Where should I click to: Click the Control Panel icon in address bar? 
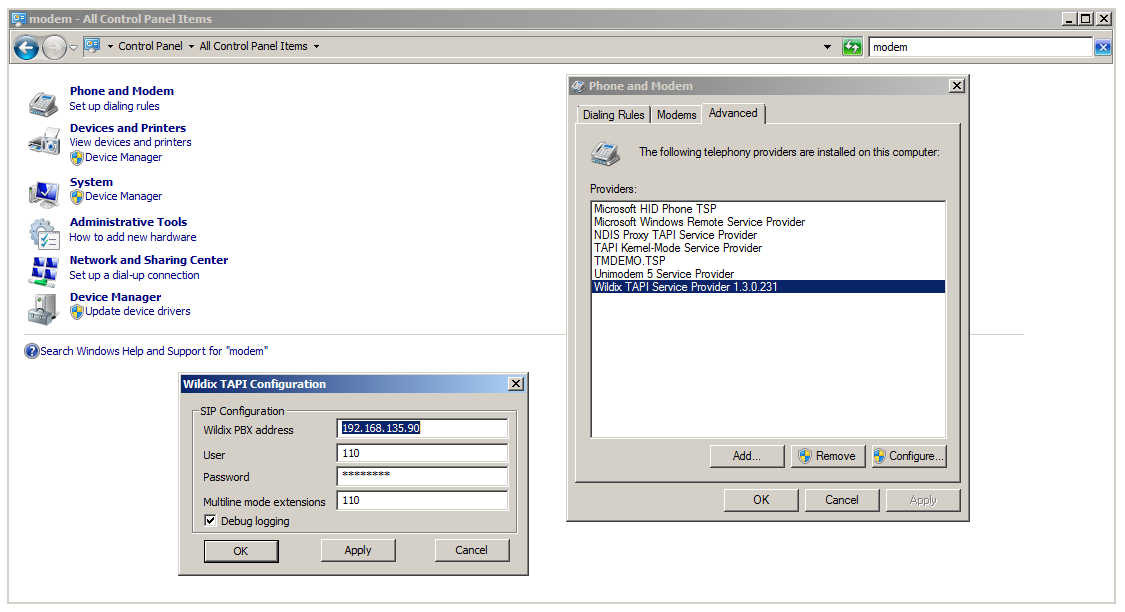pyautogui.click(x=92, y=46)
